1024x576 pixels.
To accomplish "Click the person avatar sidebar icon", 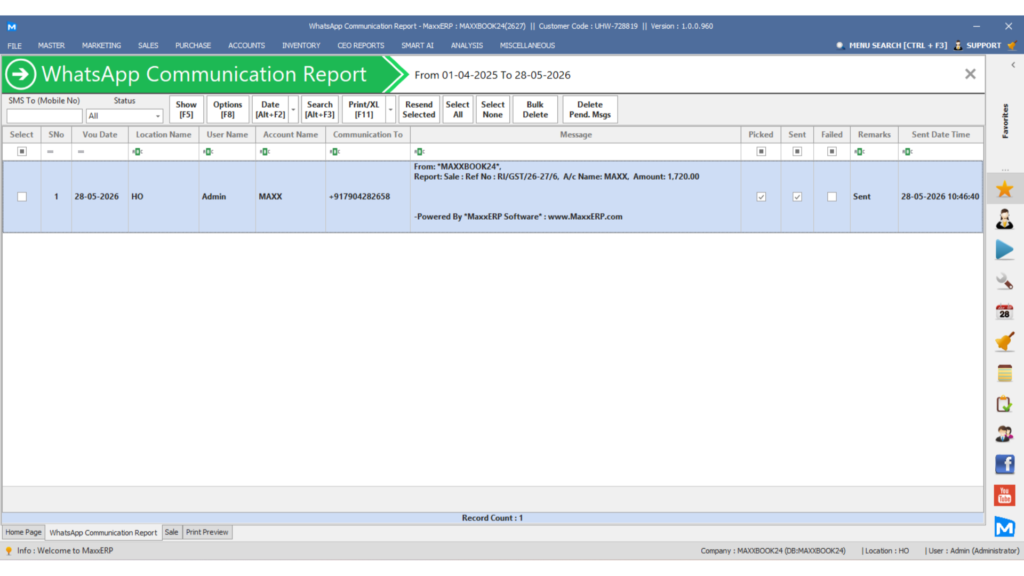I will (1004, 219).
